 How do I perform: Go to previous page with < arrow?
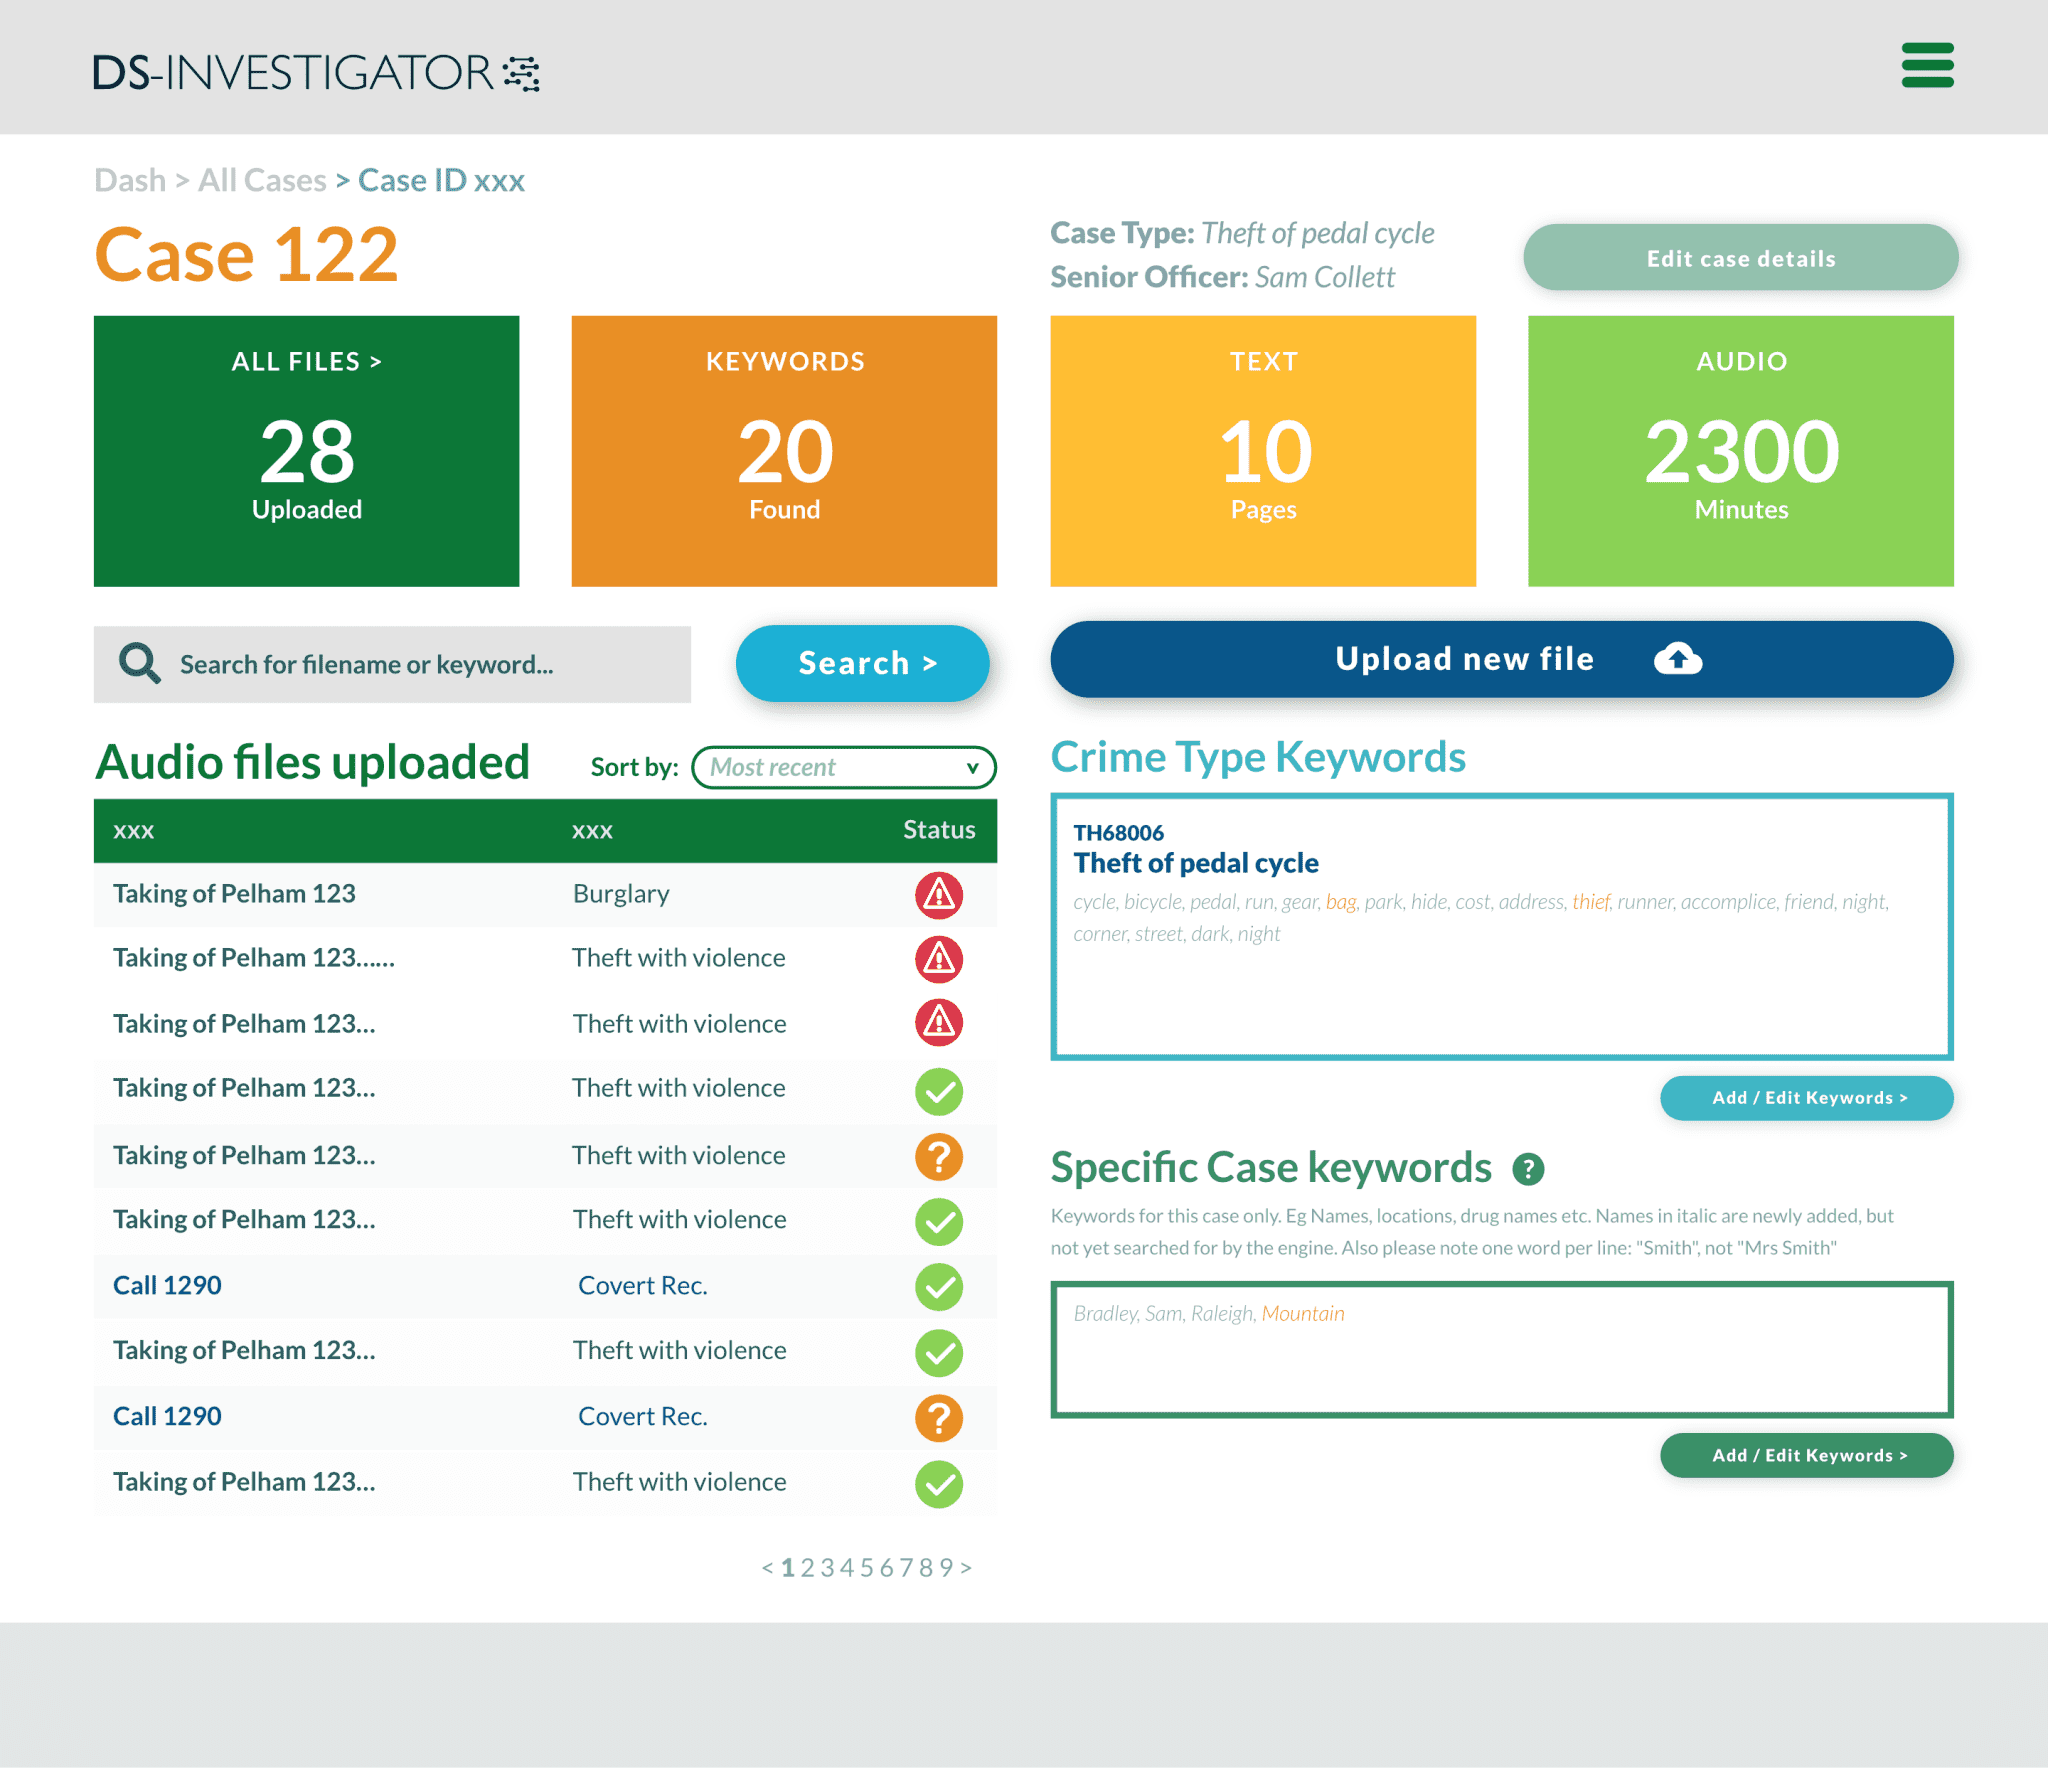[767, 1568]
